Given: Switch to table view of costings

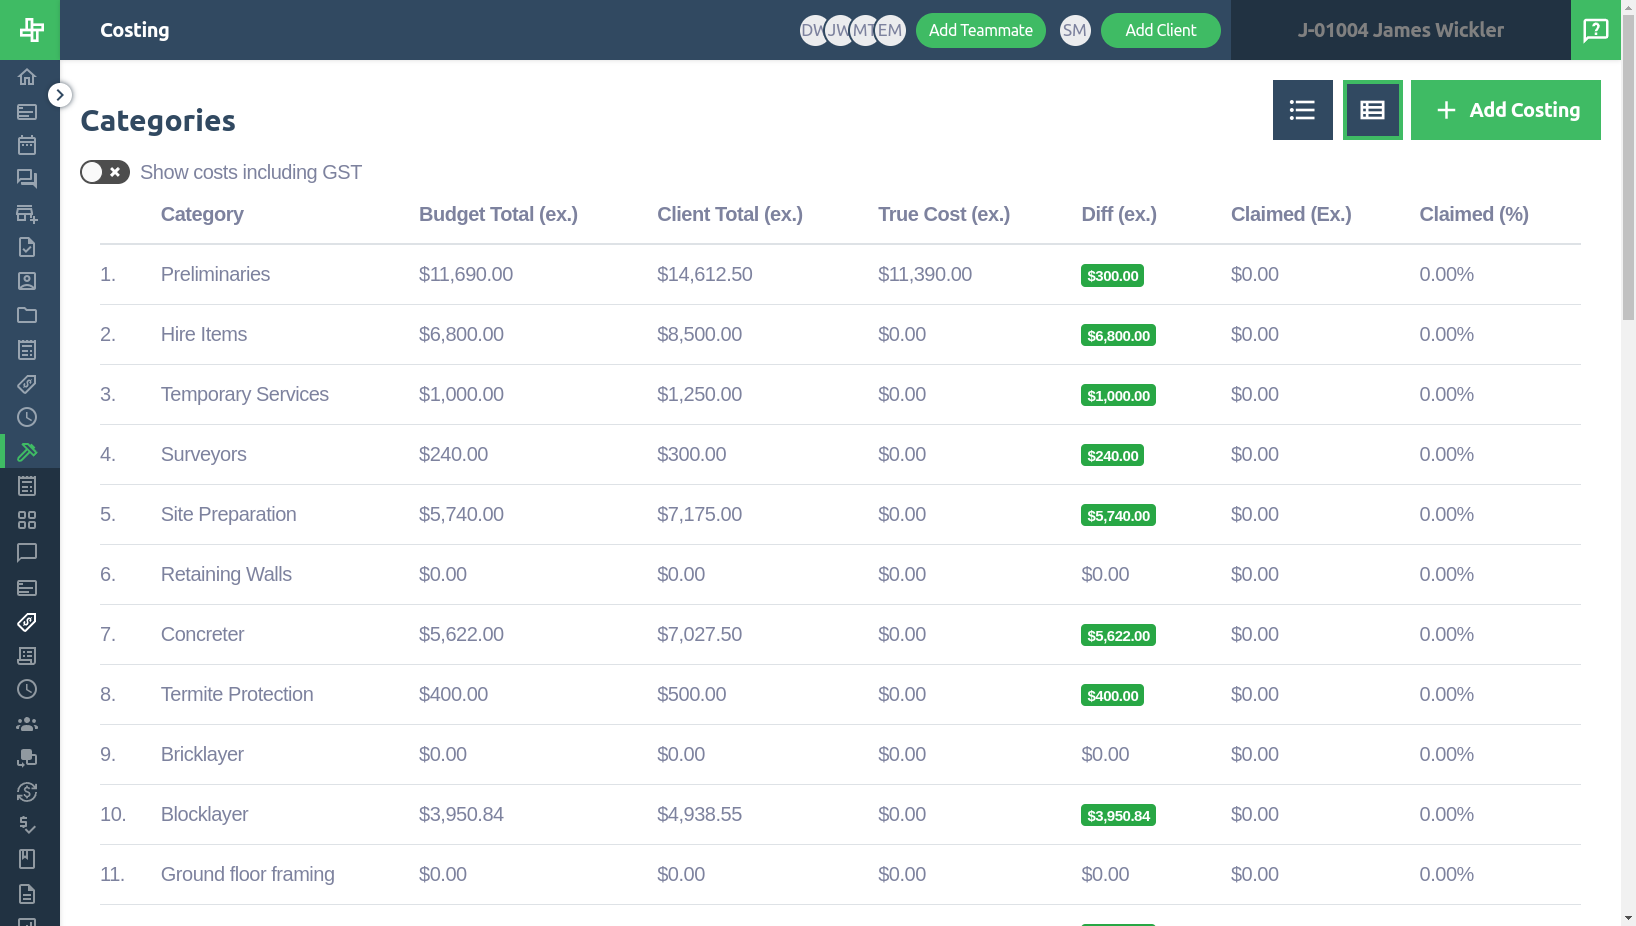Looking at the screenshot, I should coord(1372,110).
